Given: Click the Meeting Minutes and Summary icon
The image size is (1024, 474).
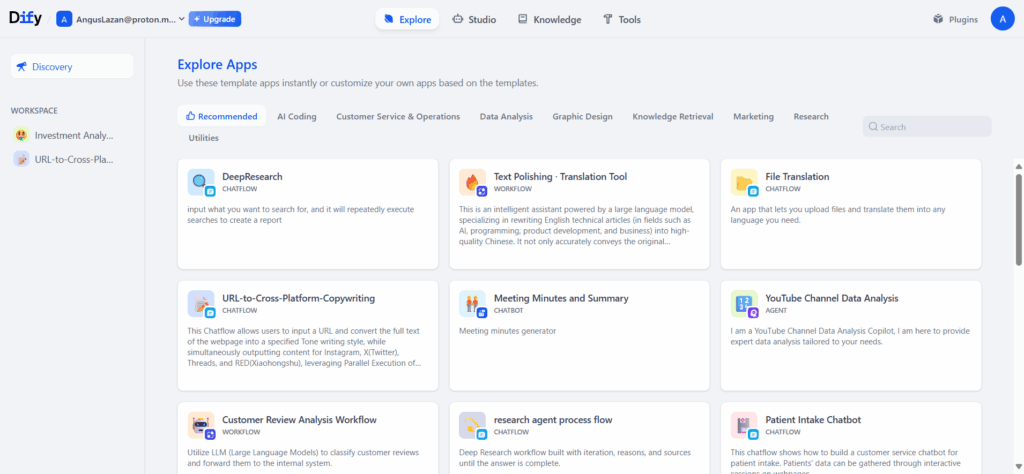Looking at the screenshot, I should pyautogui.click(x=473, y=304).
